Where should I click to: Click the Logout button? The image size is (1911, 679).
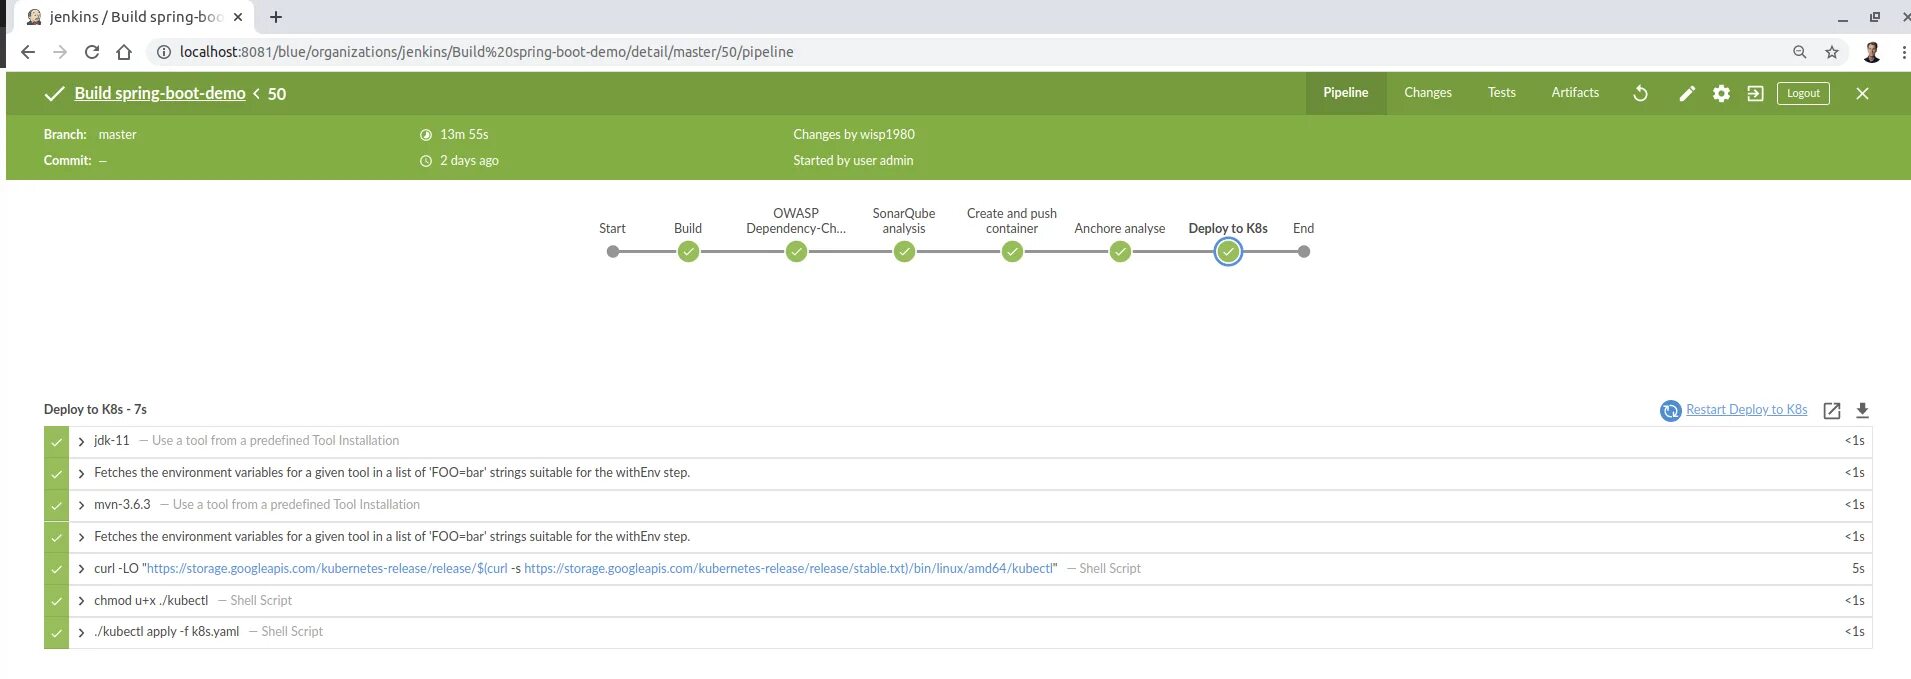[x=1803, y=93]
